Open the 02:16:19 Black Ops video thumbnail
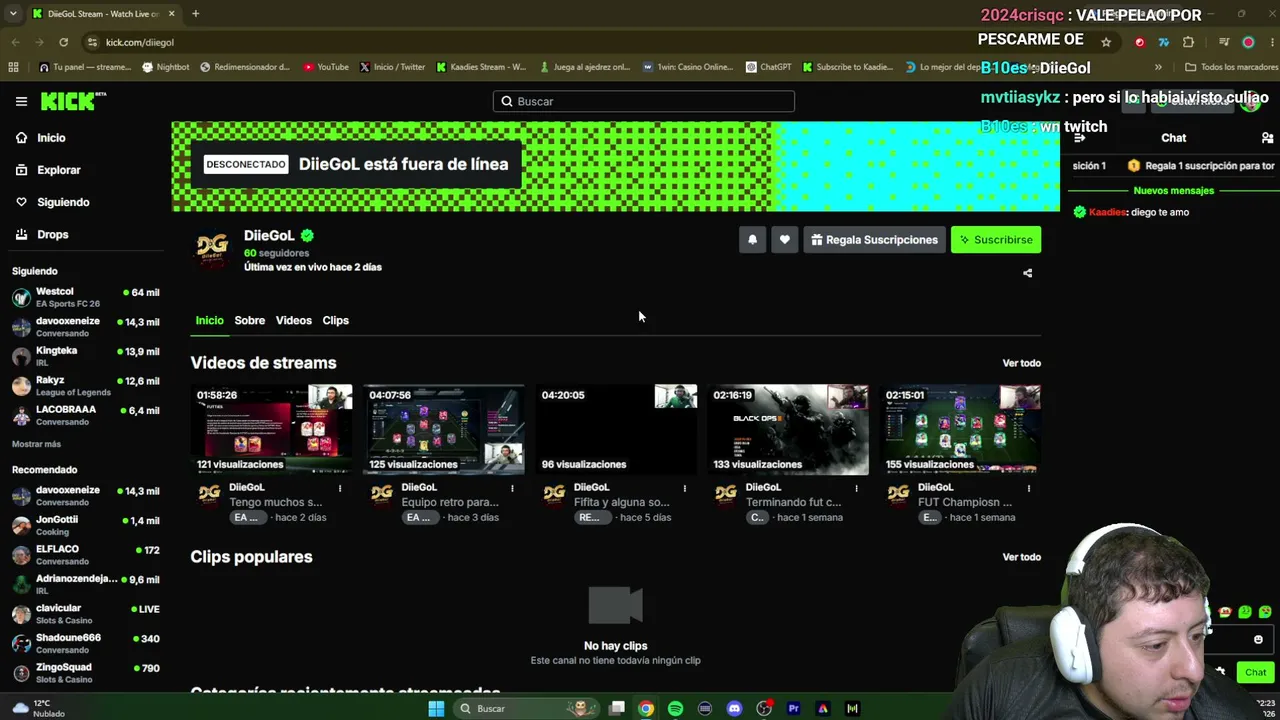Image resolution: width=1280 pixels, height=720 pixels. (788, 429)
